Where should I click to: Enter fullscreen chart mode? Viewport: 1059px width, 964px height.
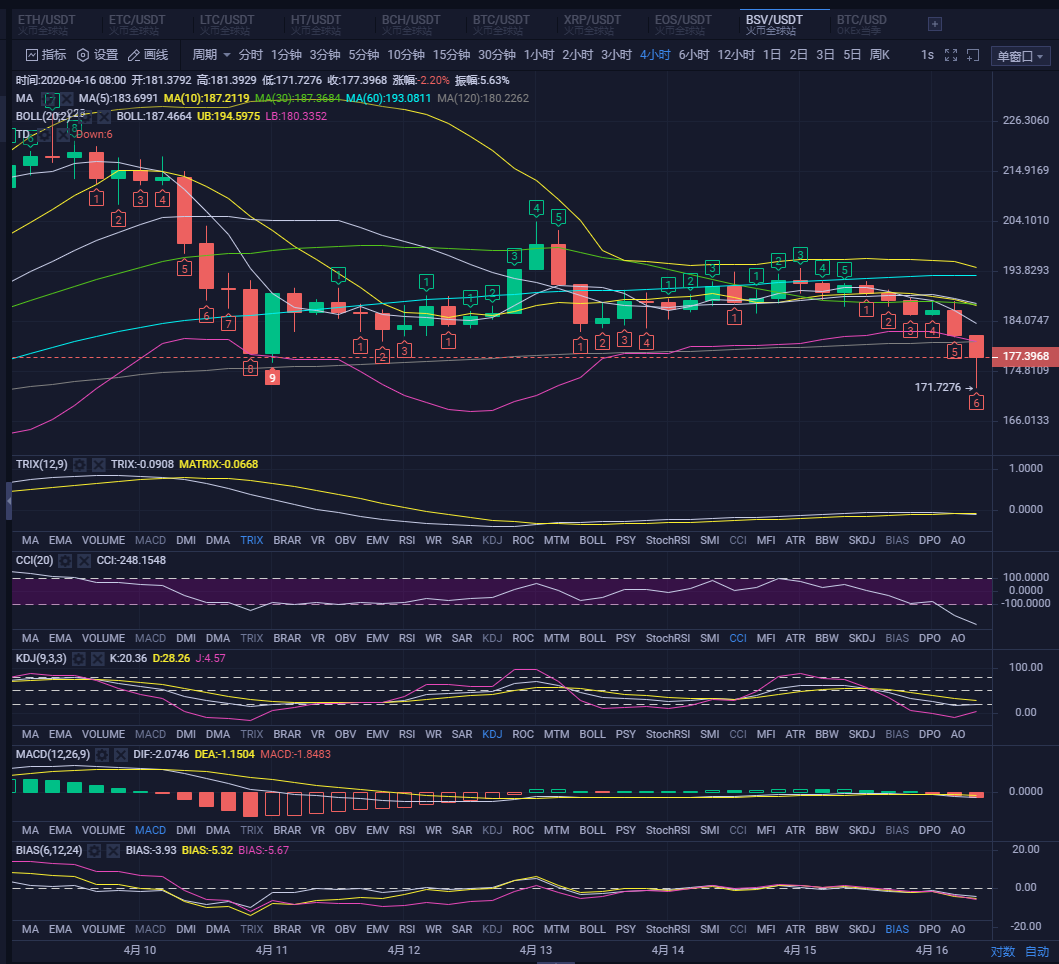tap(951, 55)
